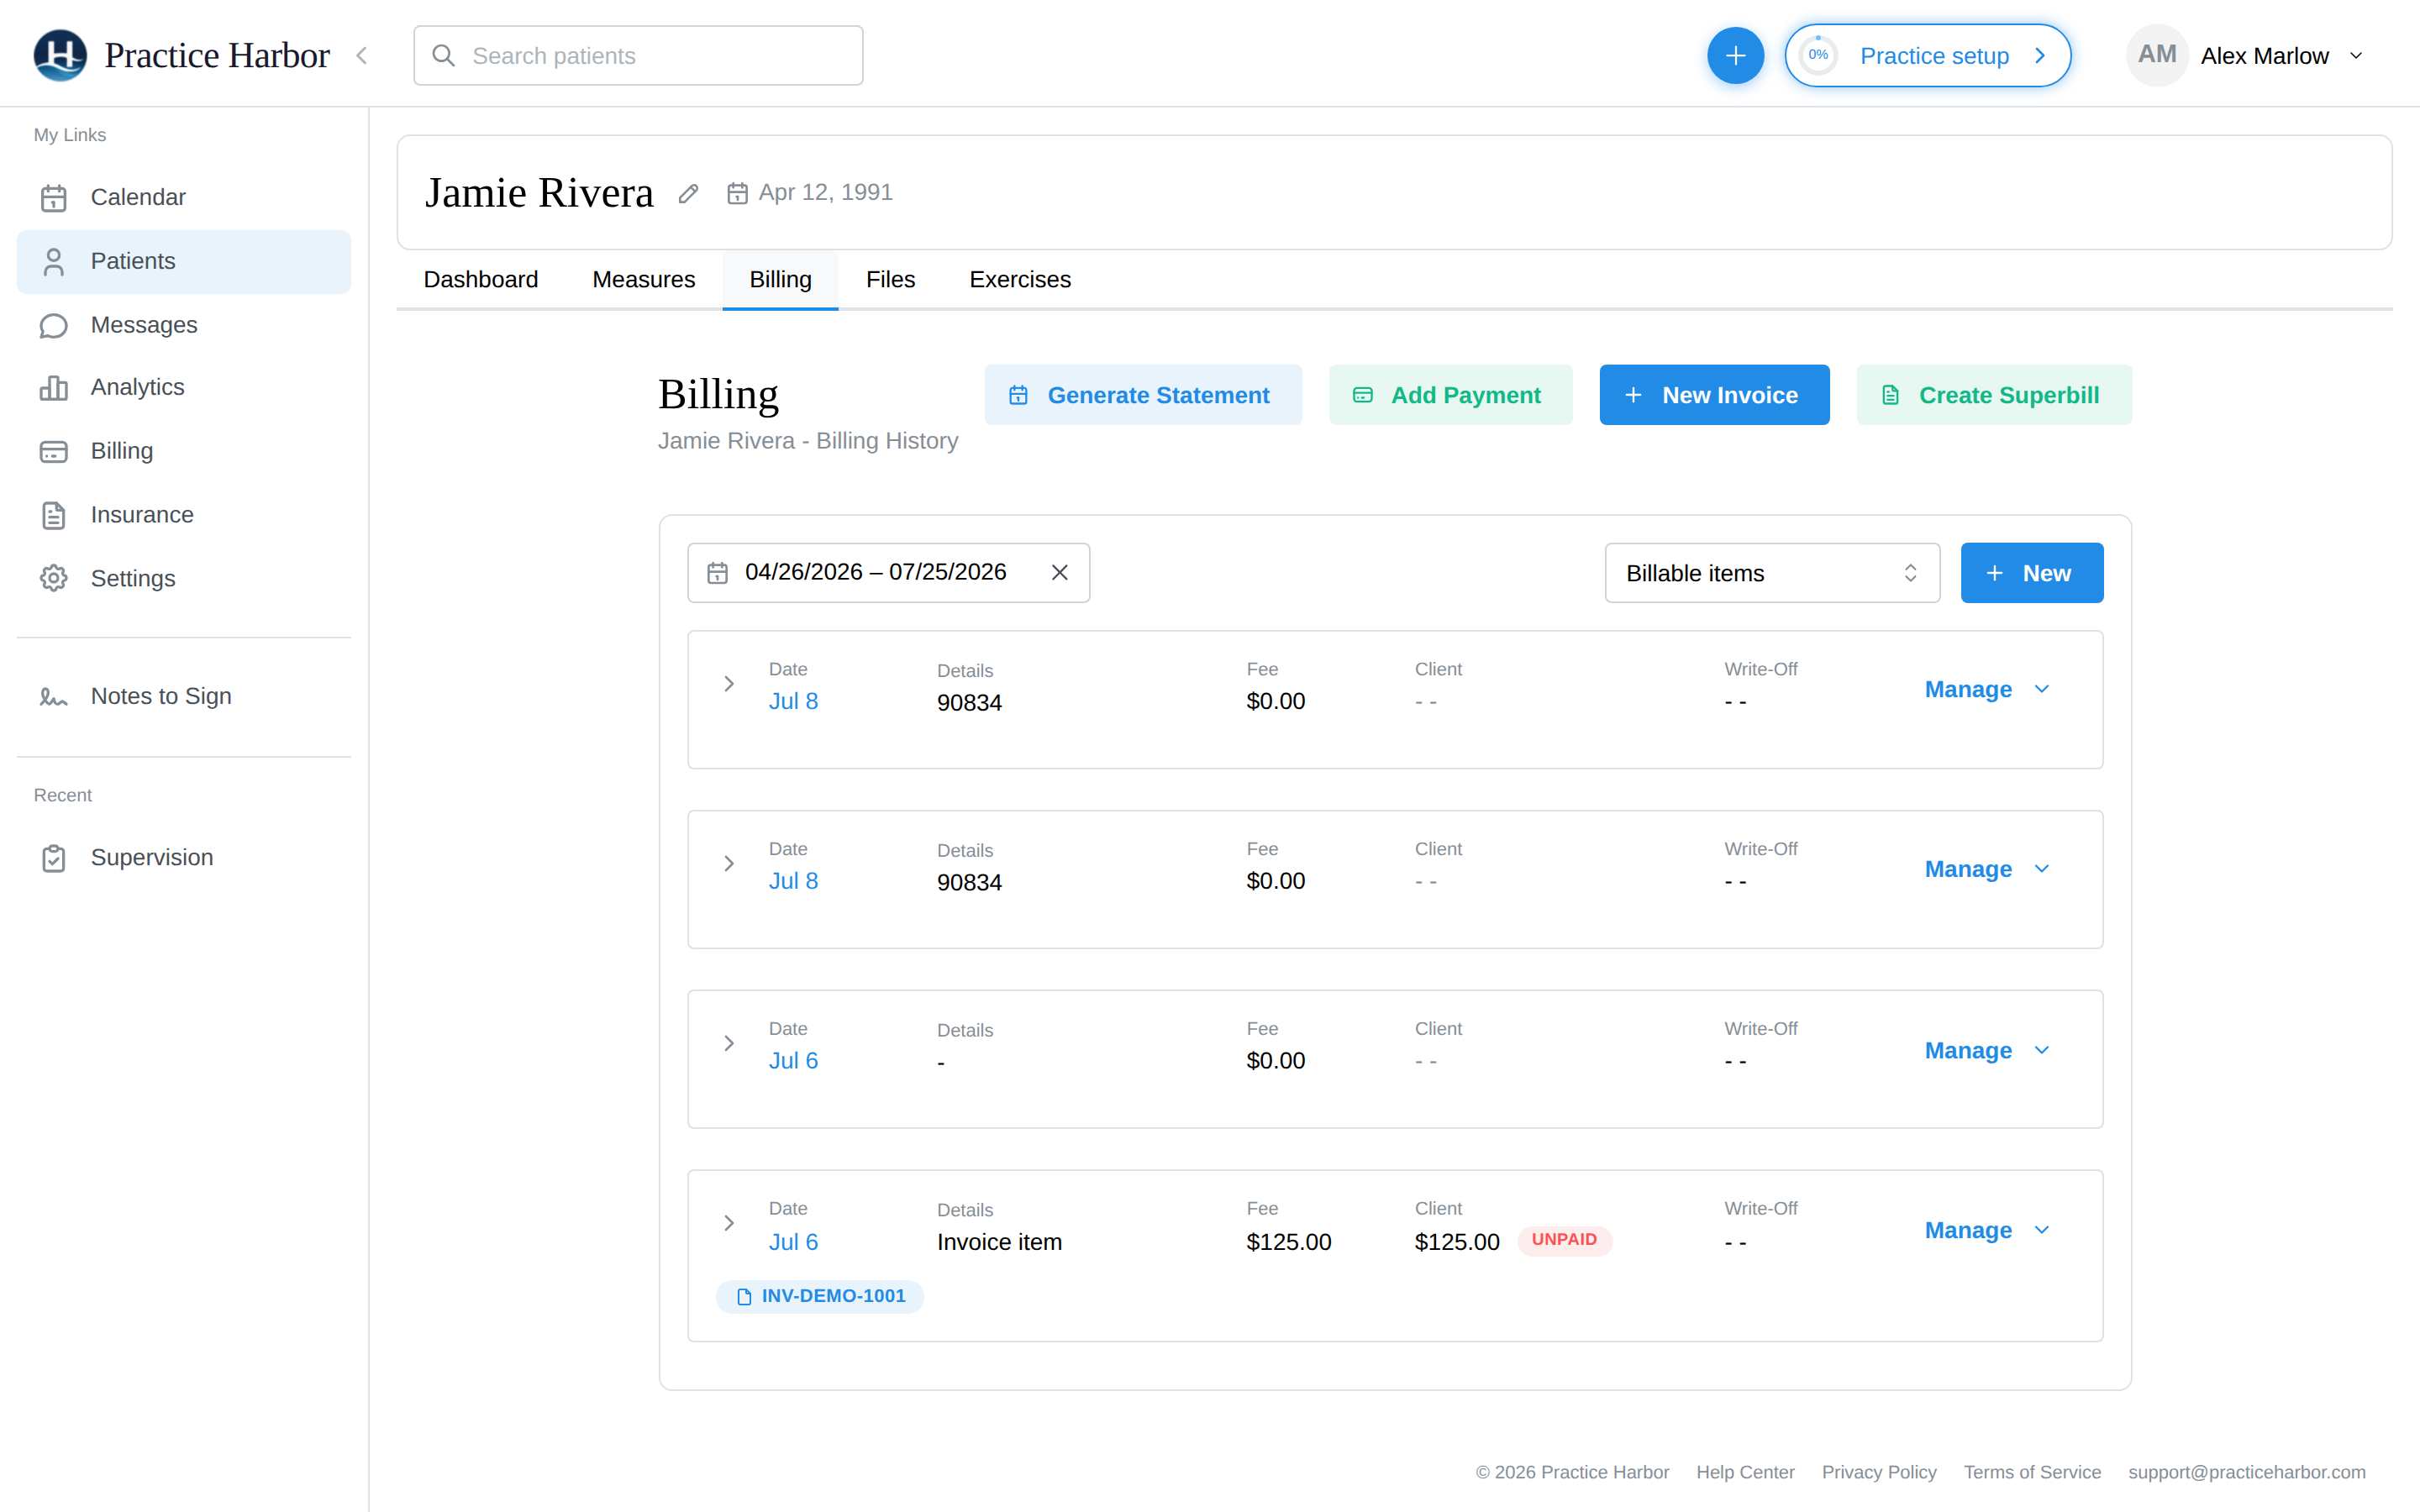Screen dimensions: 2420x1512
Task: Click the 0% practice setup progress ring
Action: click(1818, 55)
